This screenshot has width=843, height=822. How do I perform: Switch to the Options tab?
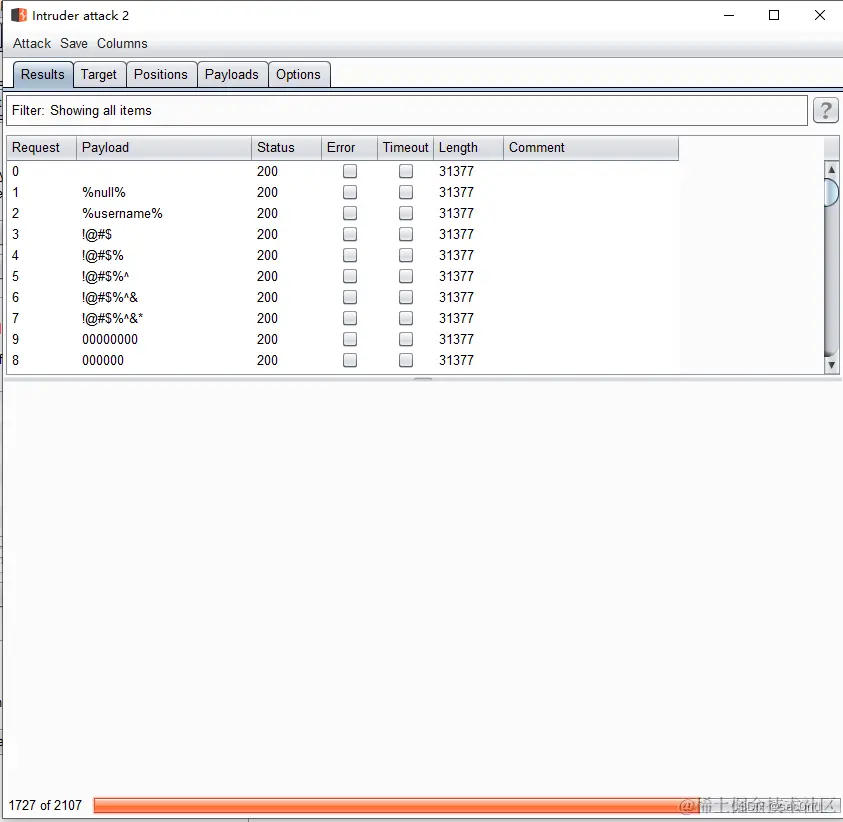point(298,74)
